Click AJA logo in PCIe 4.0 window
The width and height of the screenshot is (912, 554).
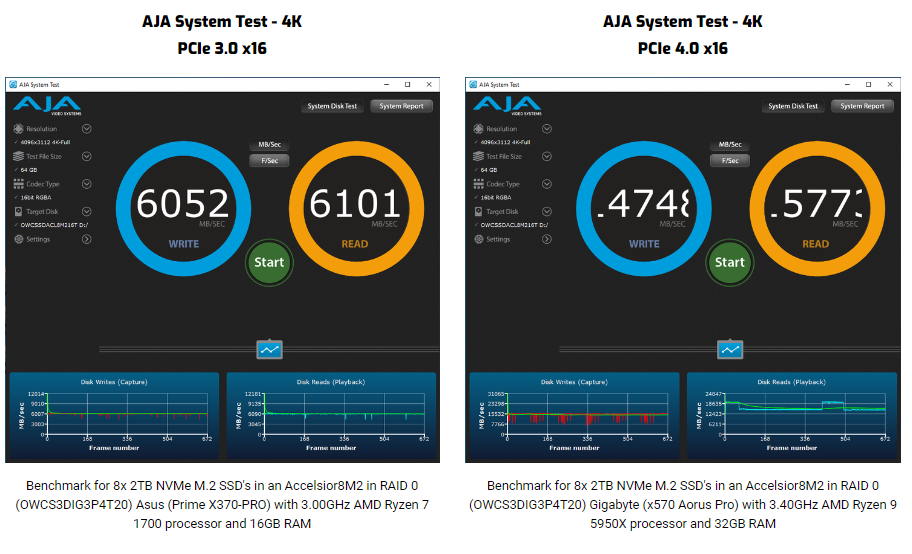click(507, 106)
